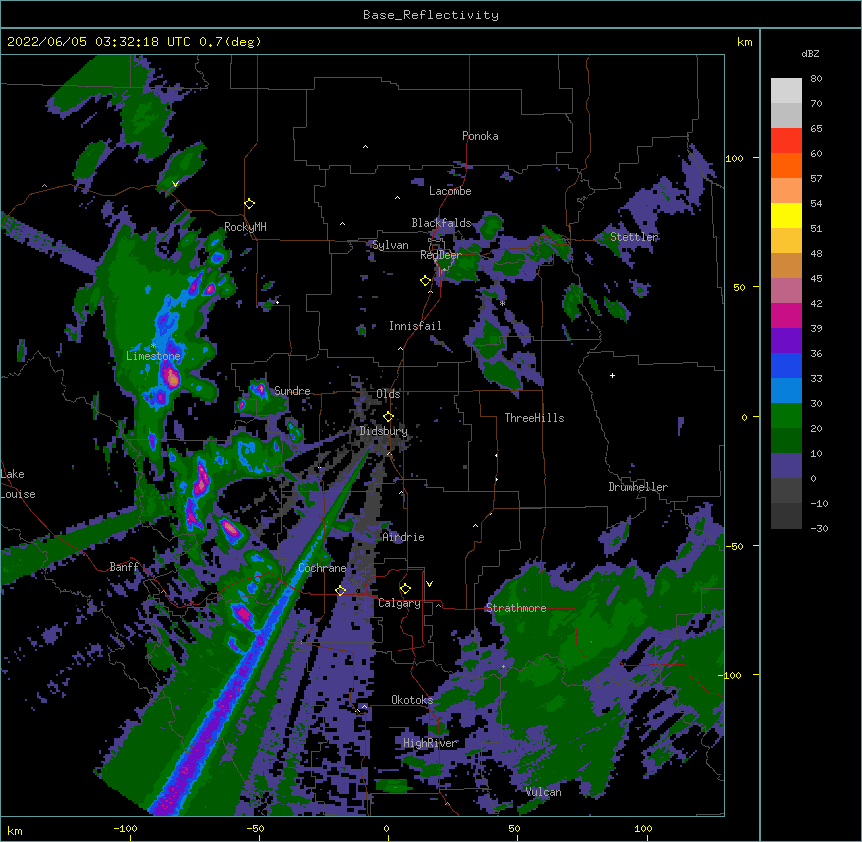Click the Okotoks city label

(x=412, y=700)
